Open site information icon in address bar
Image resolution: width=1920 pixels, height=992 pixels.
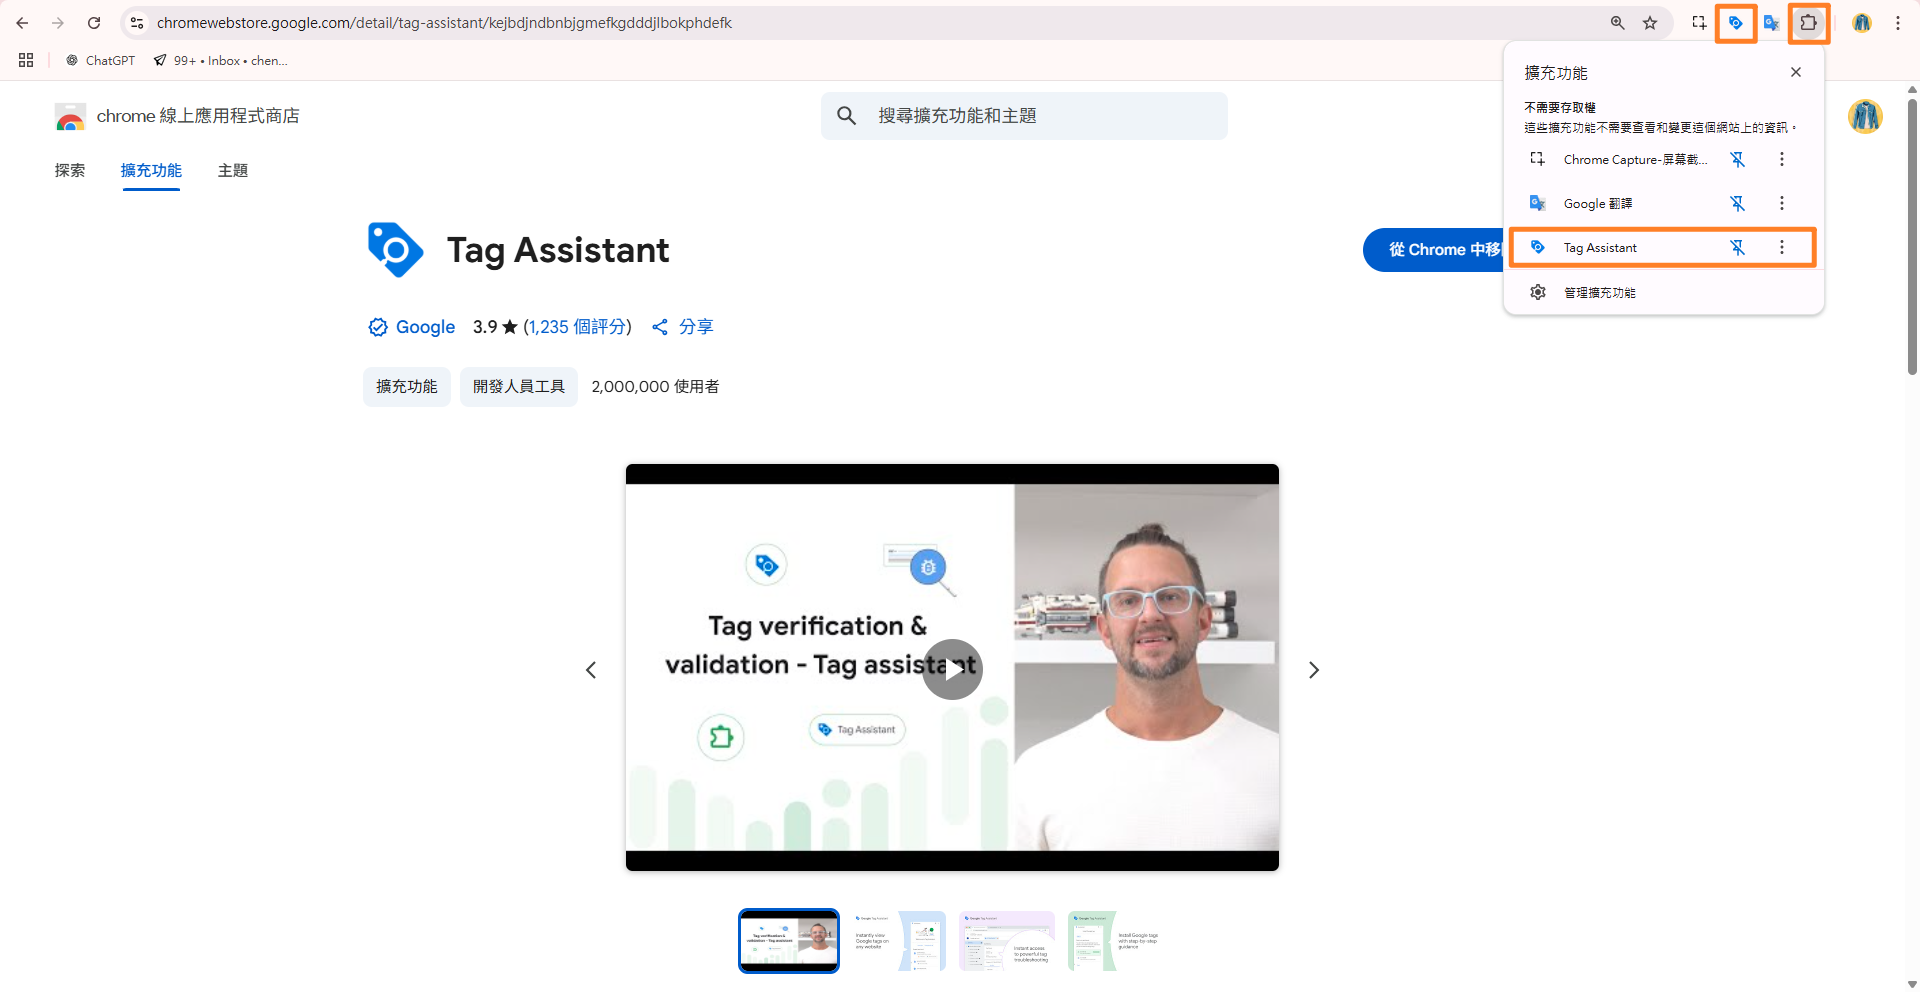(x=137, y=23)
